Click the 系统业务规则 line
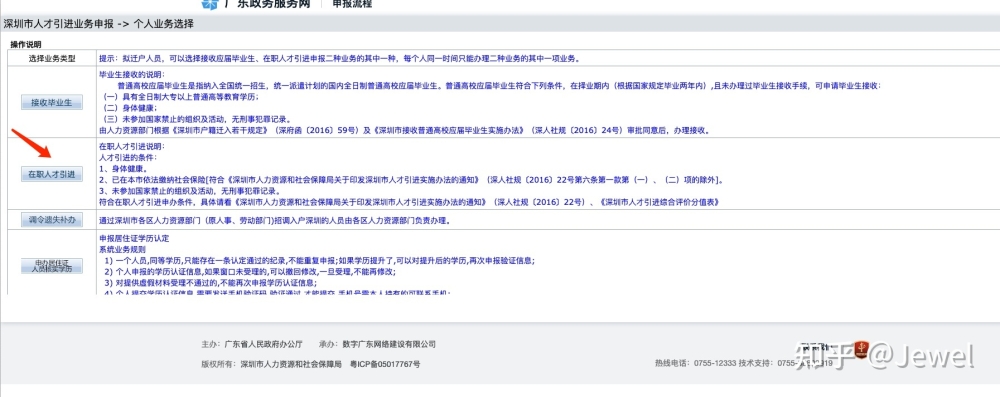Image resolution: width=1000 pixels, height=397 pixels. tap(123, 250)
